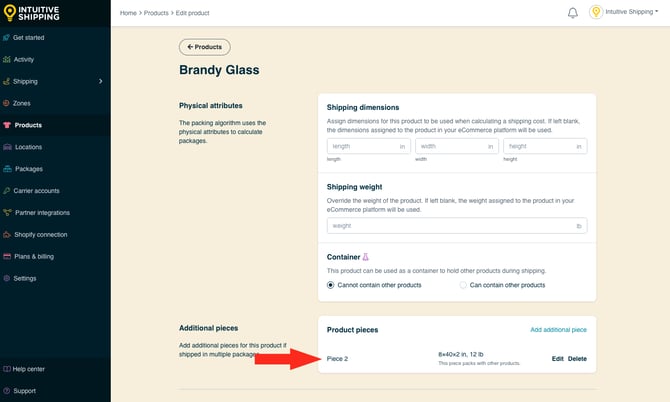Click the flask icon beside Container
The width and height of the screenshot is (670, 402).
point(365,257)
